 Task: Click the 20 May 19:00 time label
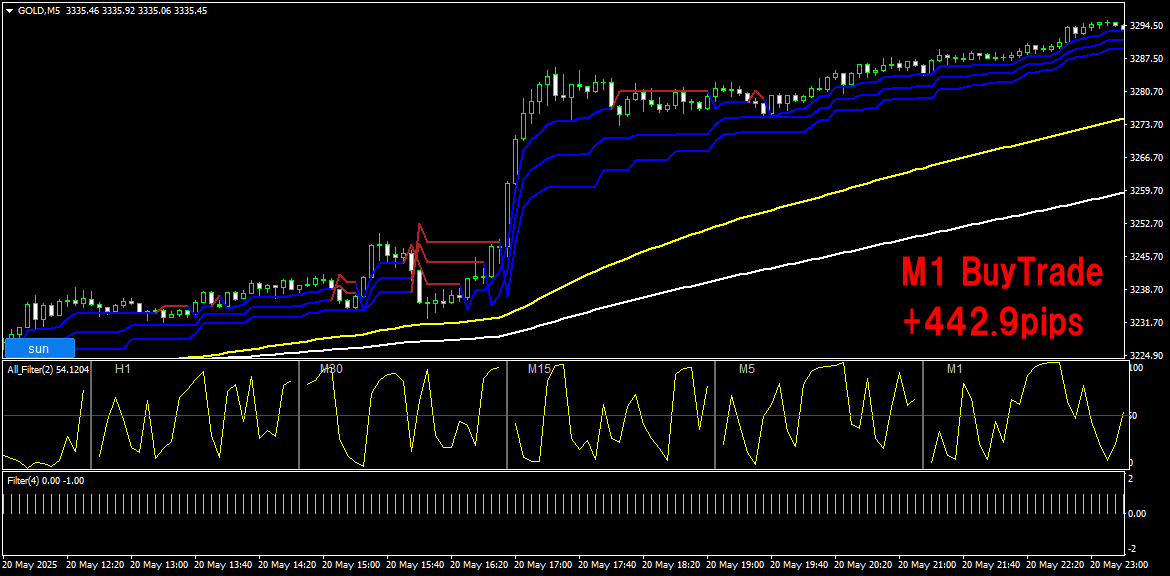[x=734, y=565]
